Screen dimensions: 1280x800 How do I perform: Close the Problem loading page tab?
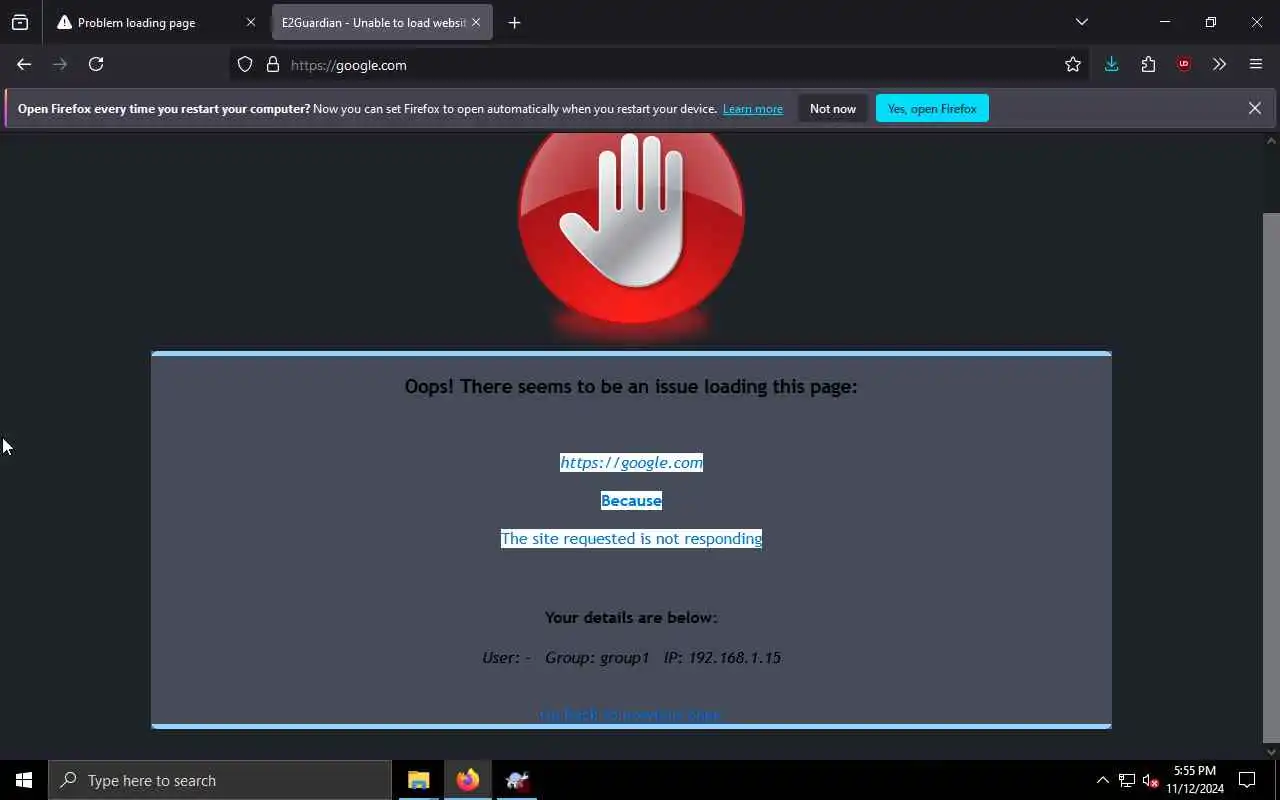click(x=251, y=22)
